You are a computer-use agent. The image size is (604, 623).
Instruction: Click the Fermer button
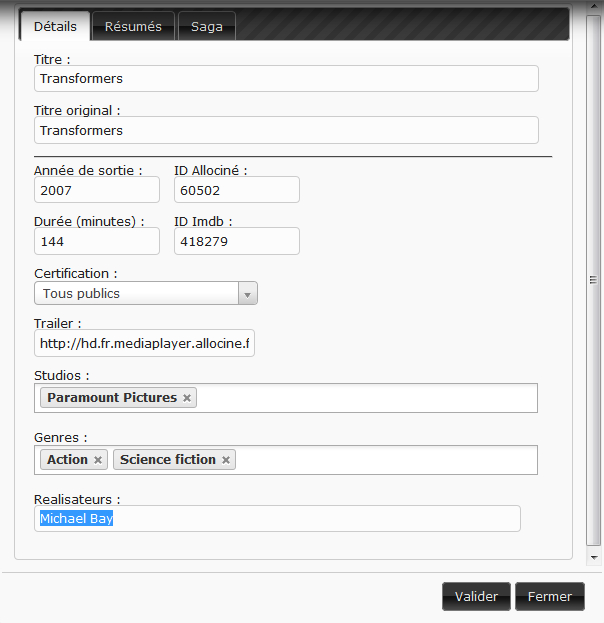[x=549, y=597]
